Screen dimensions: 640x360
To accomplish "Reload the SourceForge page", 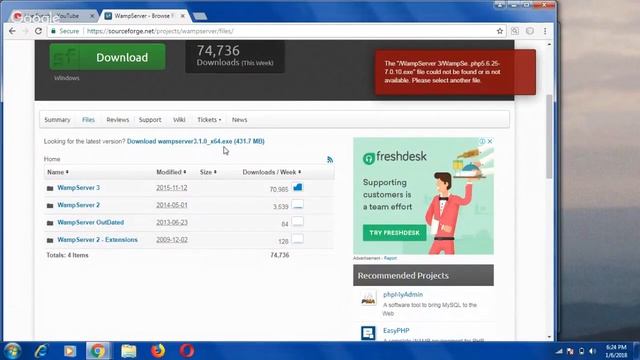I will coord(38,31).
